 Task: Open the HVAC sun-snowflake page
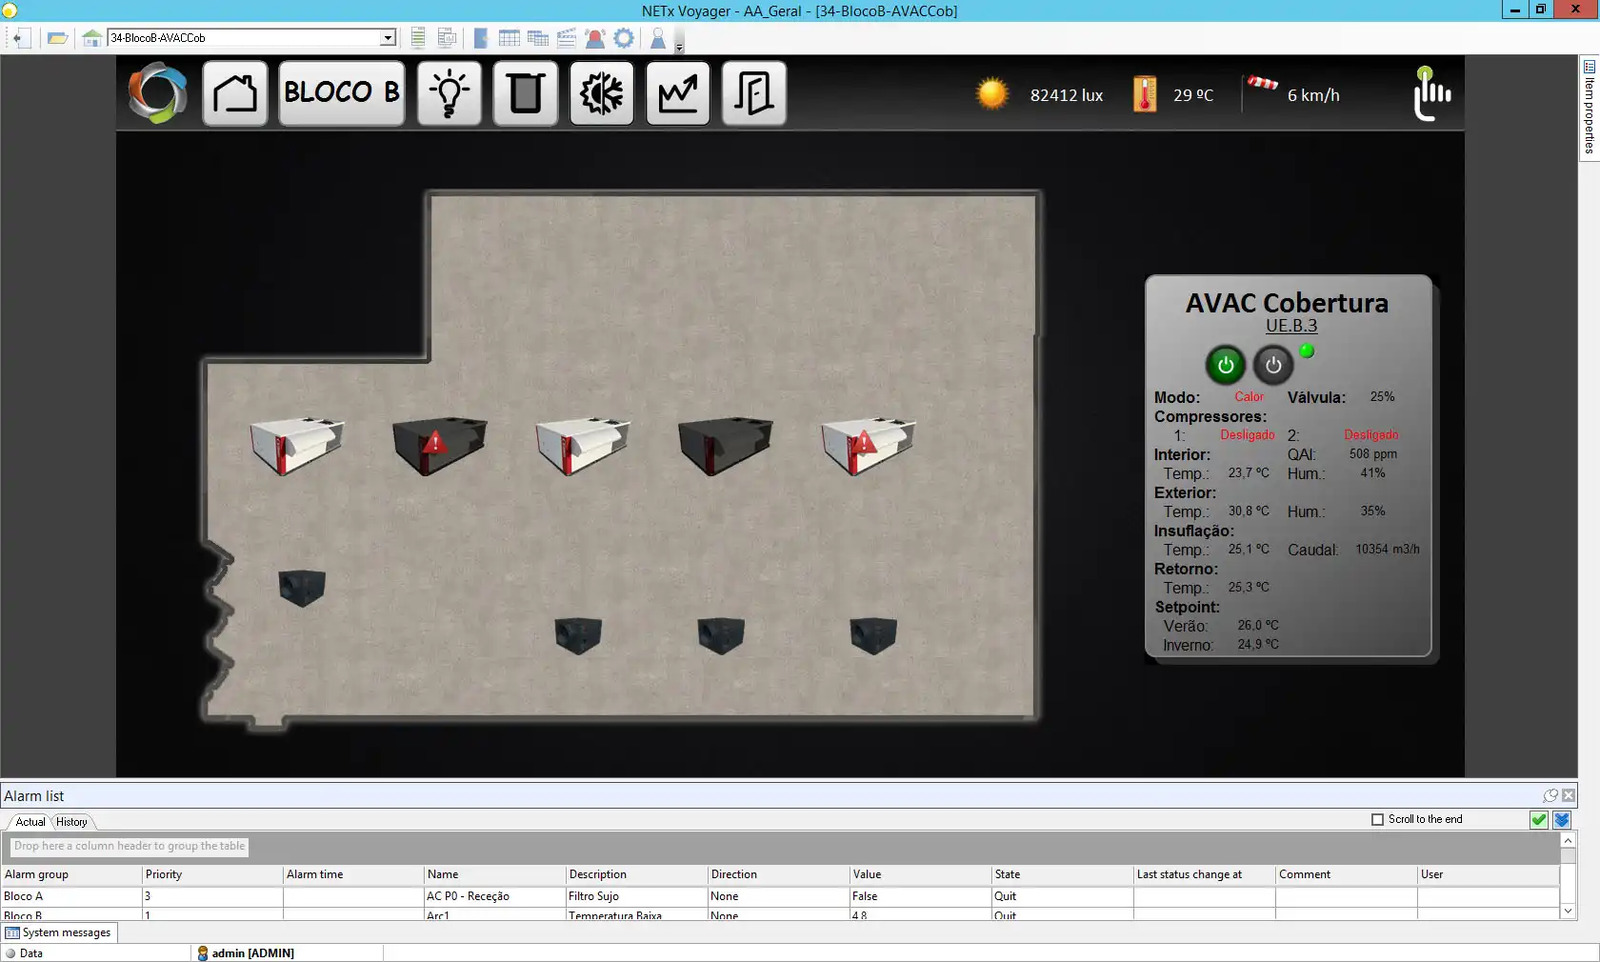pos(601,93)
